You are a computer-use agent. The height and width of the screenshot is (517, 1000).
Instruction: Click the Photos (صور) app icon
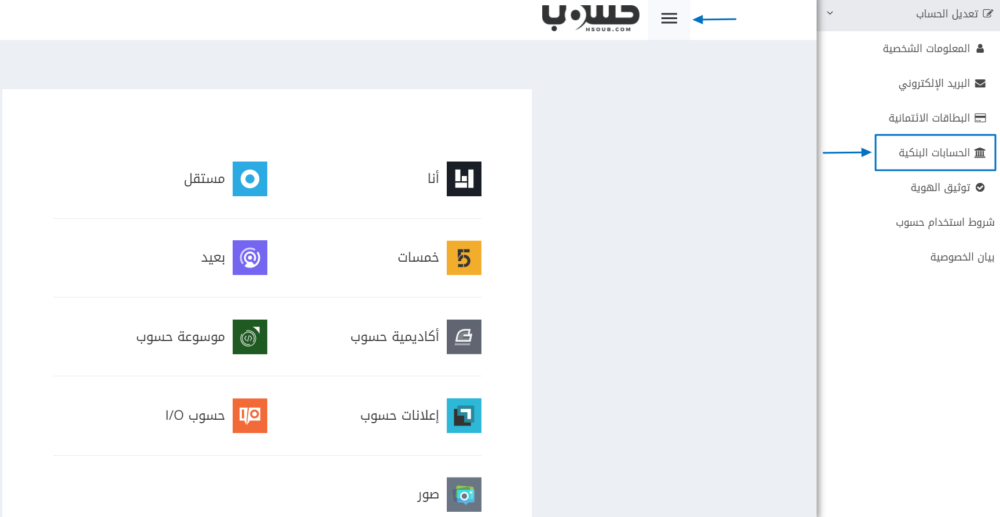(x=464, y=494)
